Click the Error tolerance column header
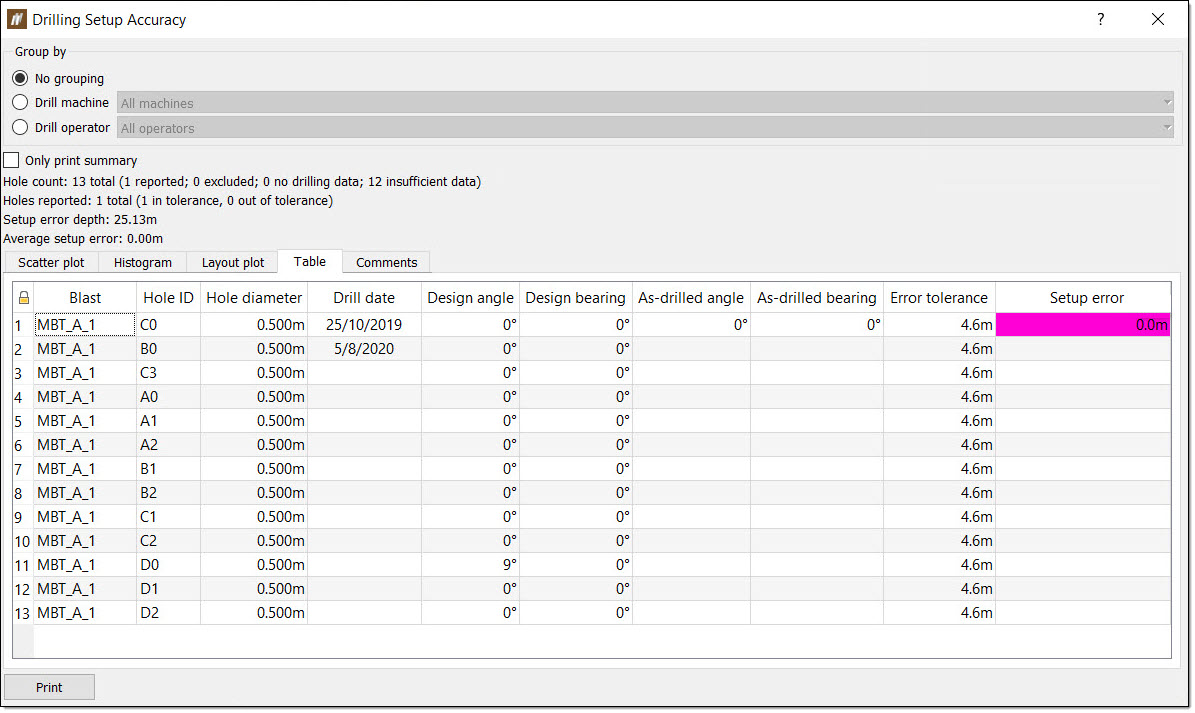The width and height of the screenshot is (1195, 713). [939, 298]
